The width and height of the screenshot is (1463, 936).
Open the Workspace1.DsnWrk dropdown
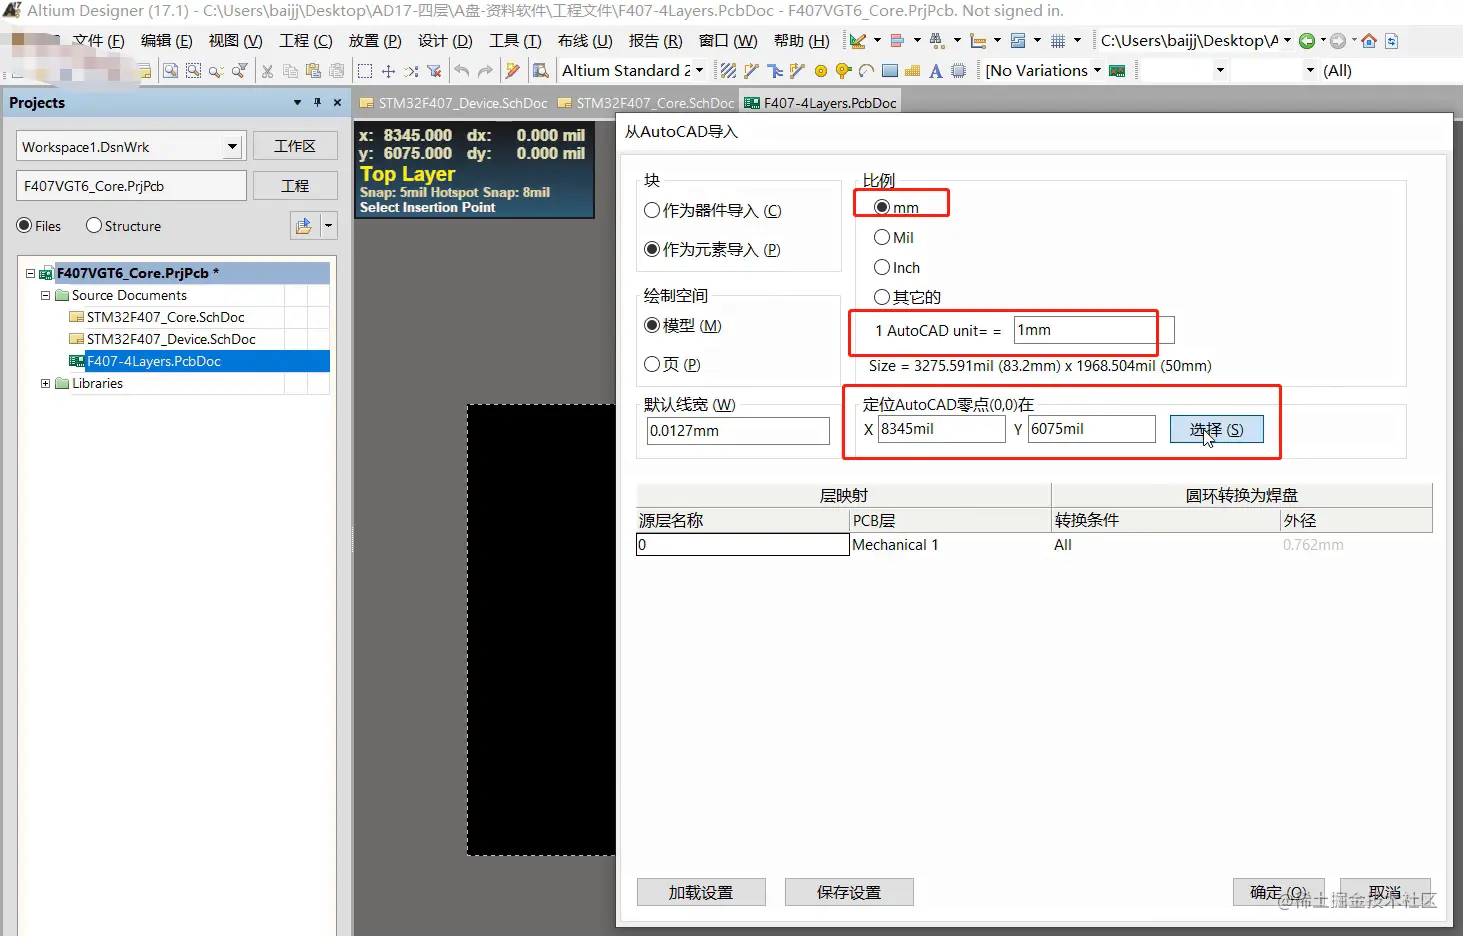232,147
